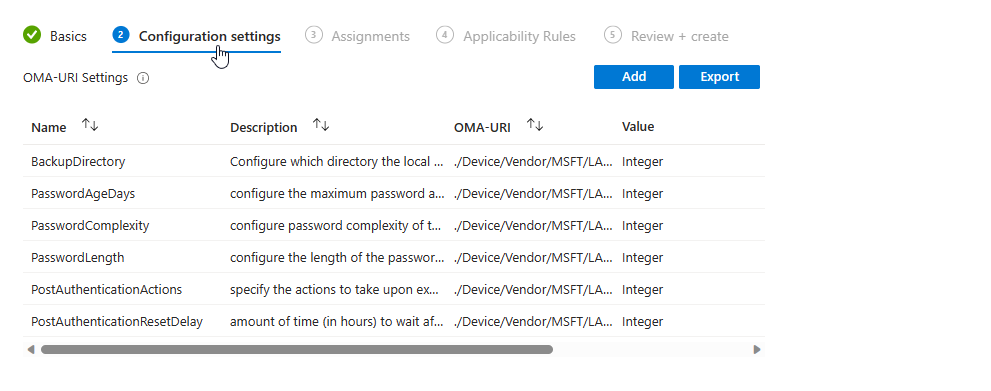This screenshot has width=991, height=391.
Task: Click the step 2 circle icon
Action: coord(121,35)
